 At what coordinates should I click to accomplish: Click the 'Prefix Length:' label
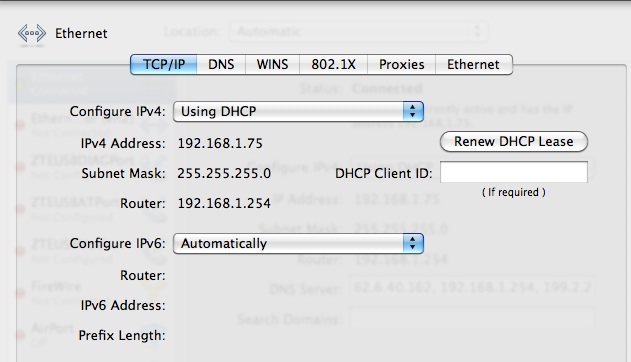click(x=122, y=335)
